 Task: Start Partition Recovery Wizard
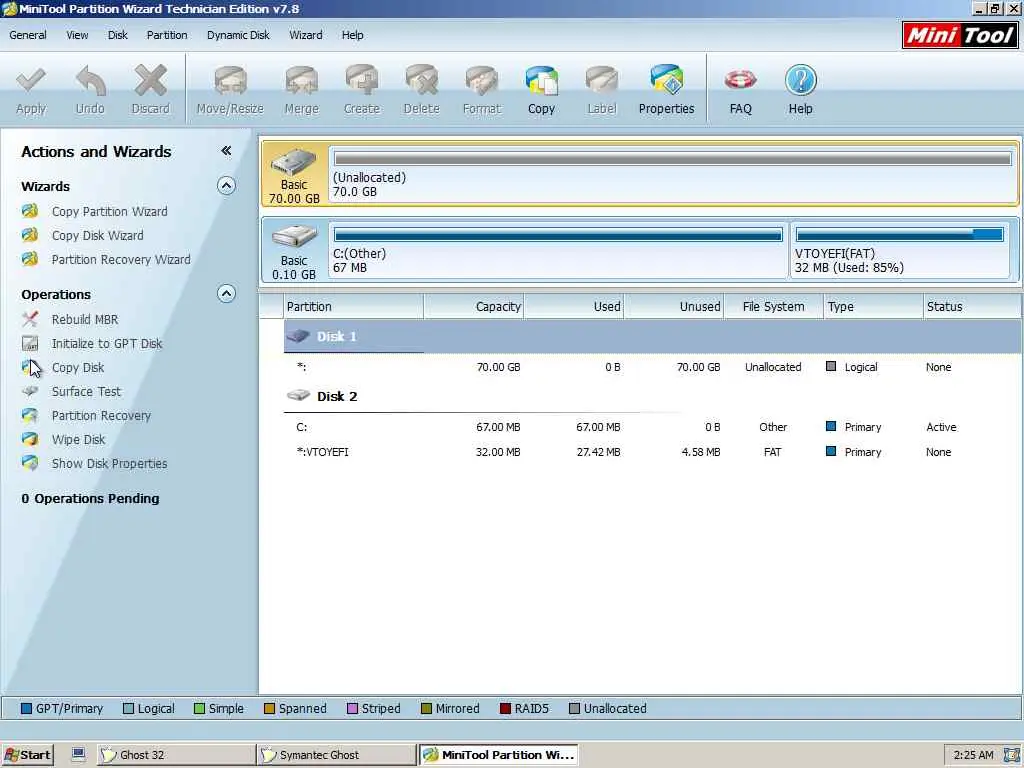[x=121, y=260]
